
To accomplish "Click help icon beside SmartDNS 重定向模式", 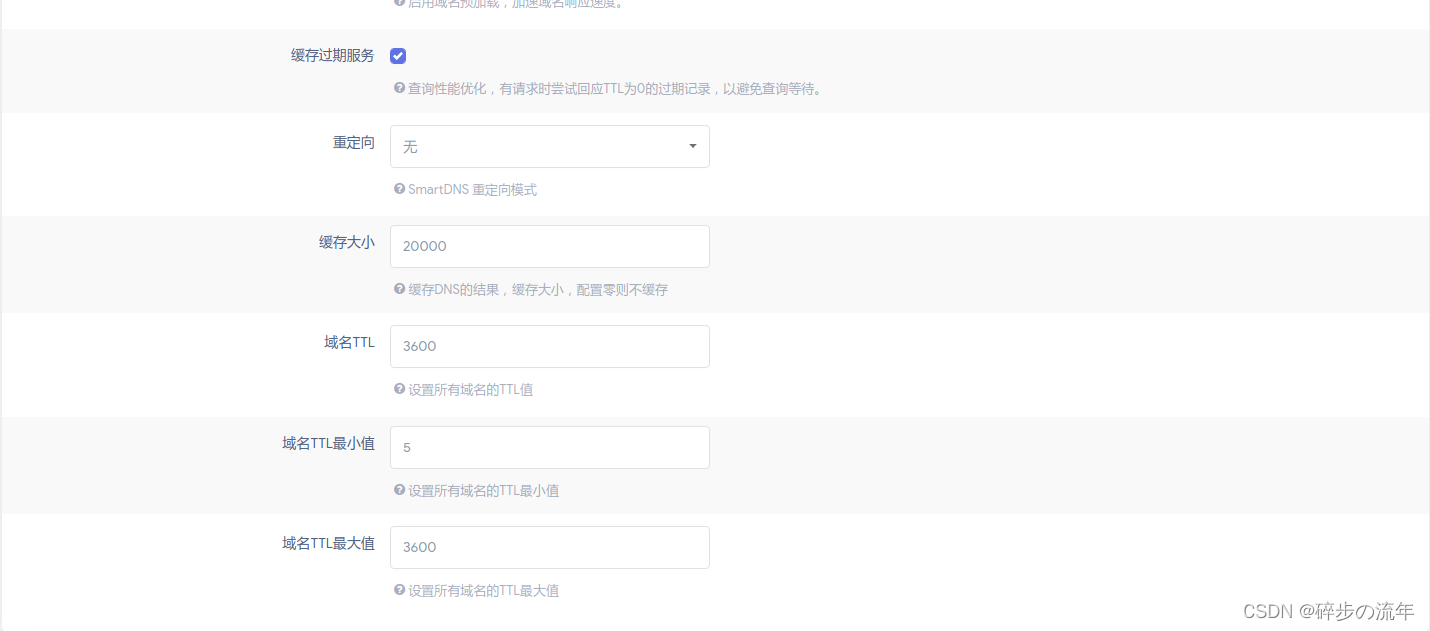I will [400, 188].
